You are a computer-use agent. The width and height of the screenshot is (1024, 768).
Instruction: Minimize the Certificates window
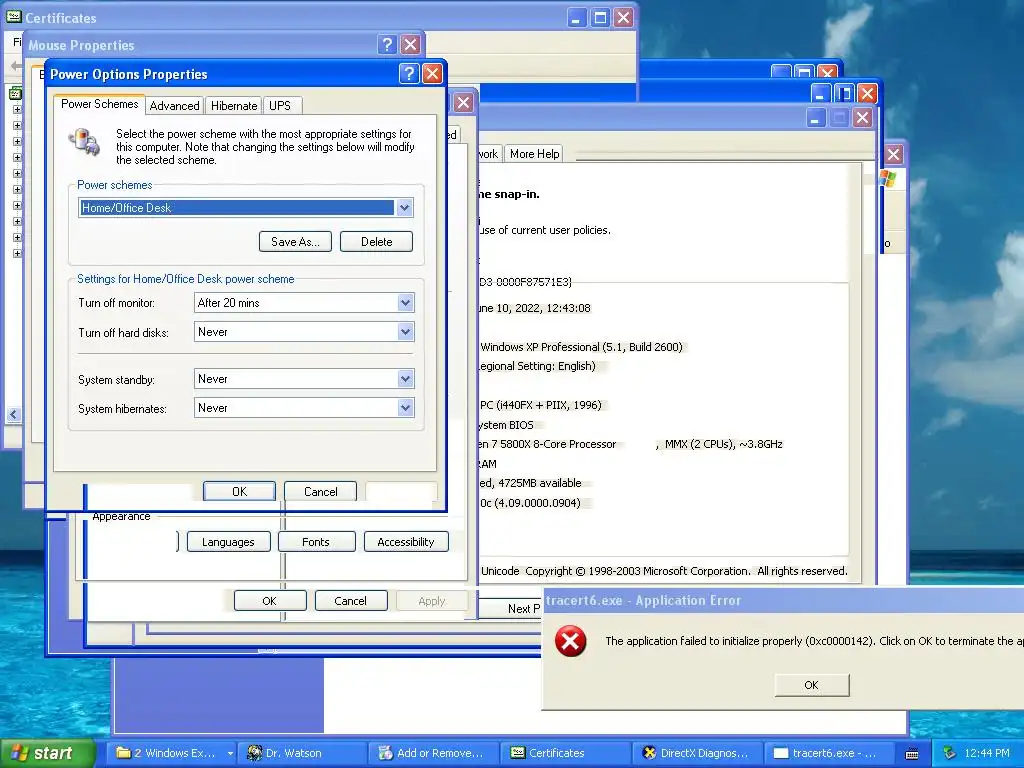tap(575, 17)
